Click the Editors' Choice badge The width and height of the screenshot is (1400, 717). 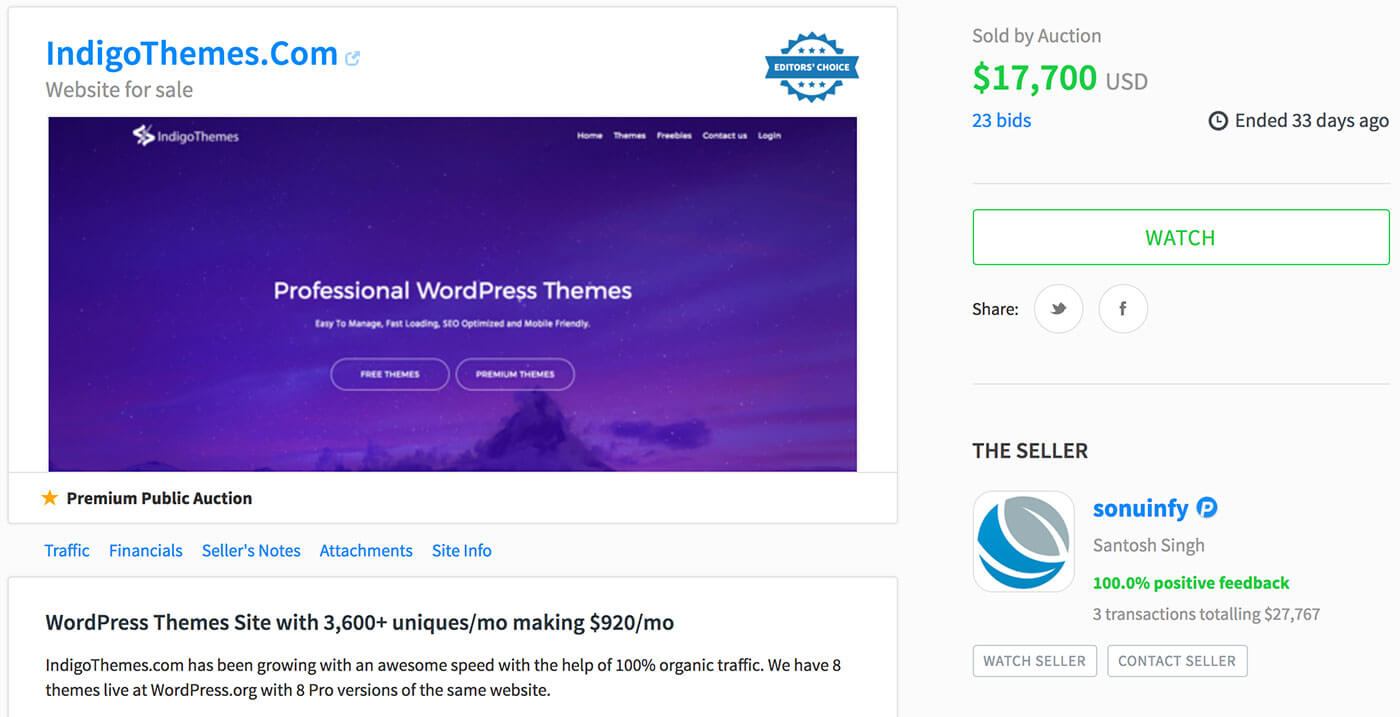tap(812, 67)
